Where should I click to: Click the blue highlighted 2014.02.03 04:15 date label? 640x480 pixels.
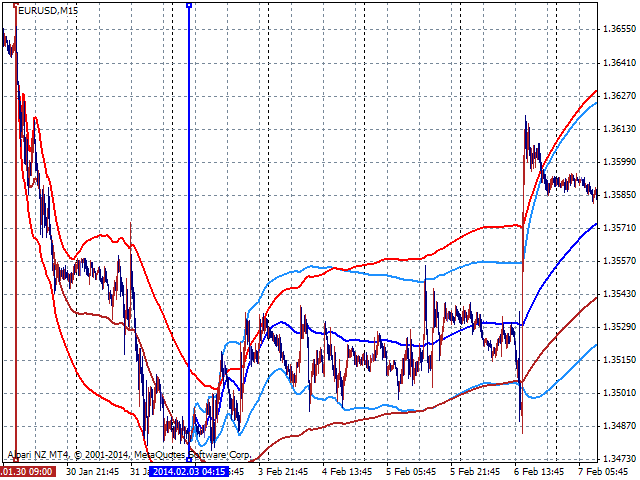189,471
